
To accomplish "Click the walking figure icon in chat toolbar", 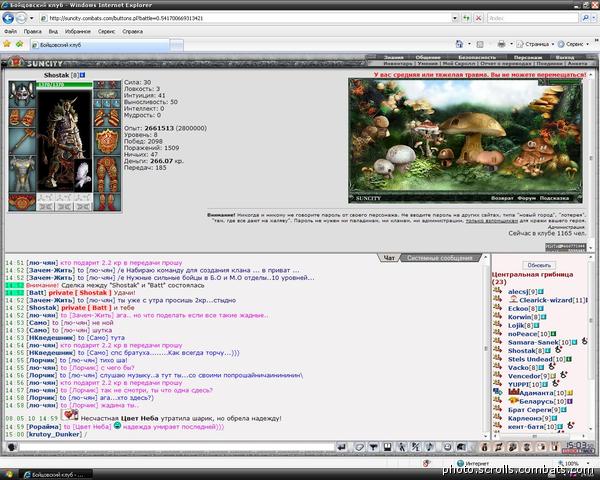I will click(x=401, y=447).
